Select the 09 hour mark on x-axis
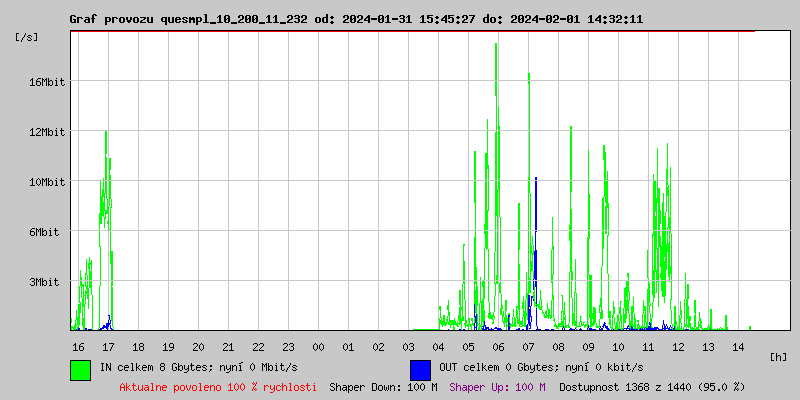Viewport: 800px width, 400px height. point(588,346)
